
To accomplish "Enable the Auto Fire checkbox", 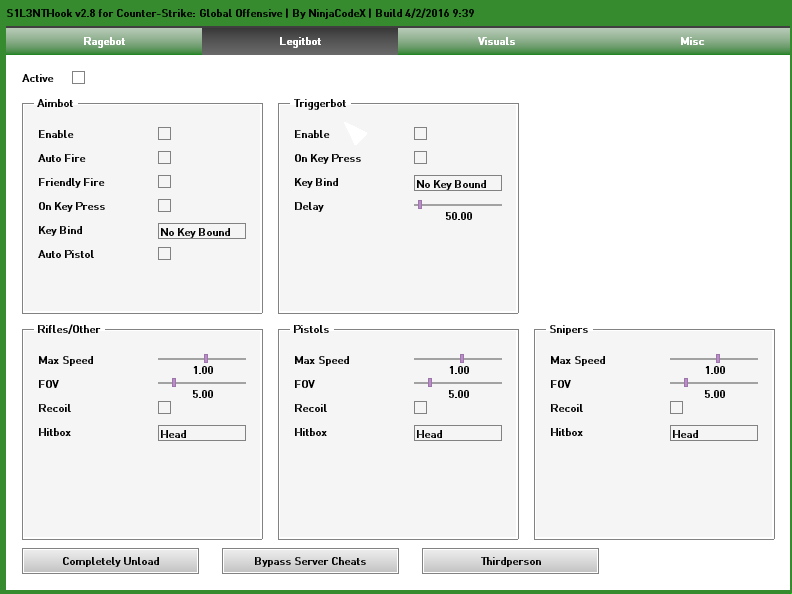I will (x=164, y=158).
